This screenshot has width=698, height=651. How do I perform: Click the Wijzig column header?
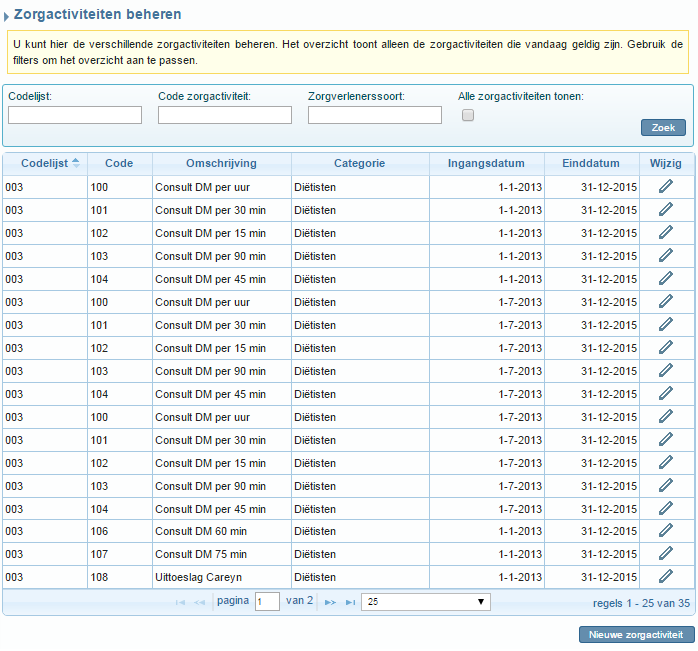tap(666, 163)
